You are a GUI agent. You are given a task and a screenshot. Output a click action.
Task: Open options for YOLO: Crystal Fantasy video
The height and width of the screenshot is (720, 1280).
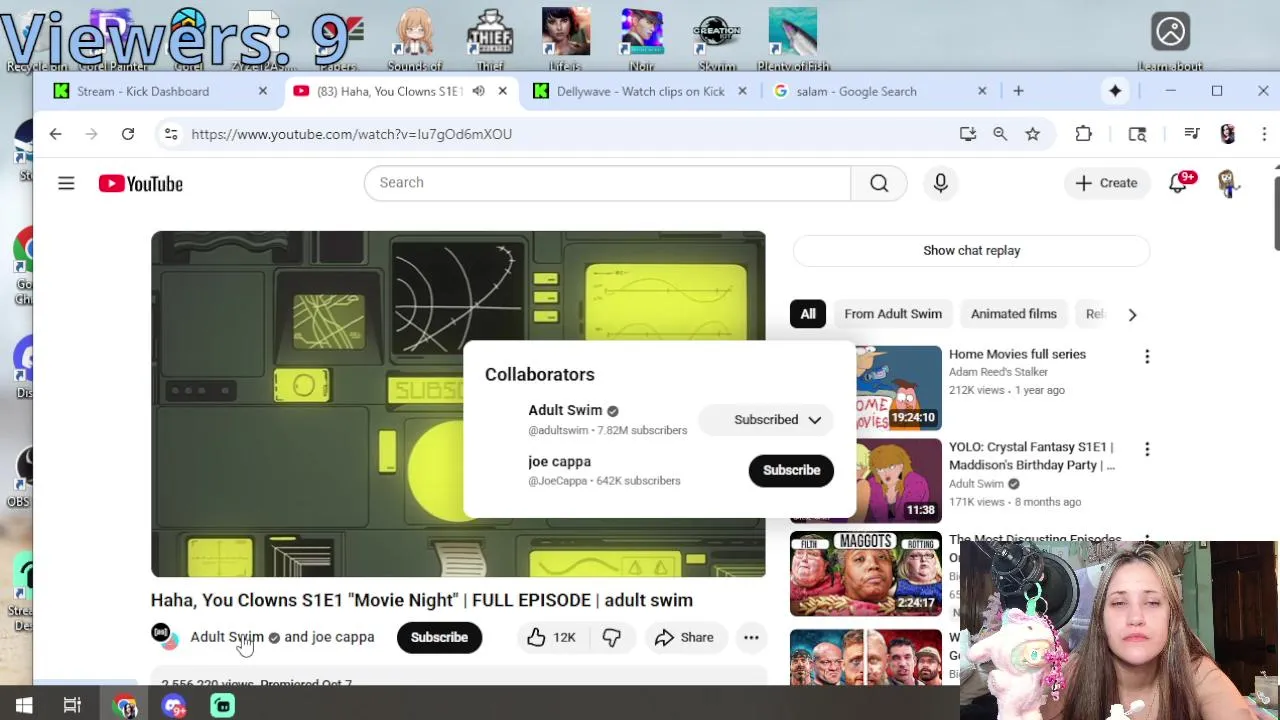pos(1147,449)
